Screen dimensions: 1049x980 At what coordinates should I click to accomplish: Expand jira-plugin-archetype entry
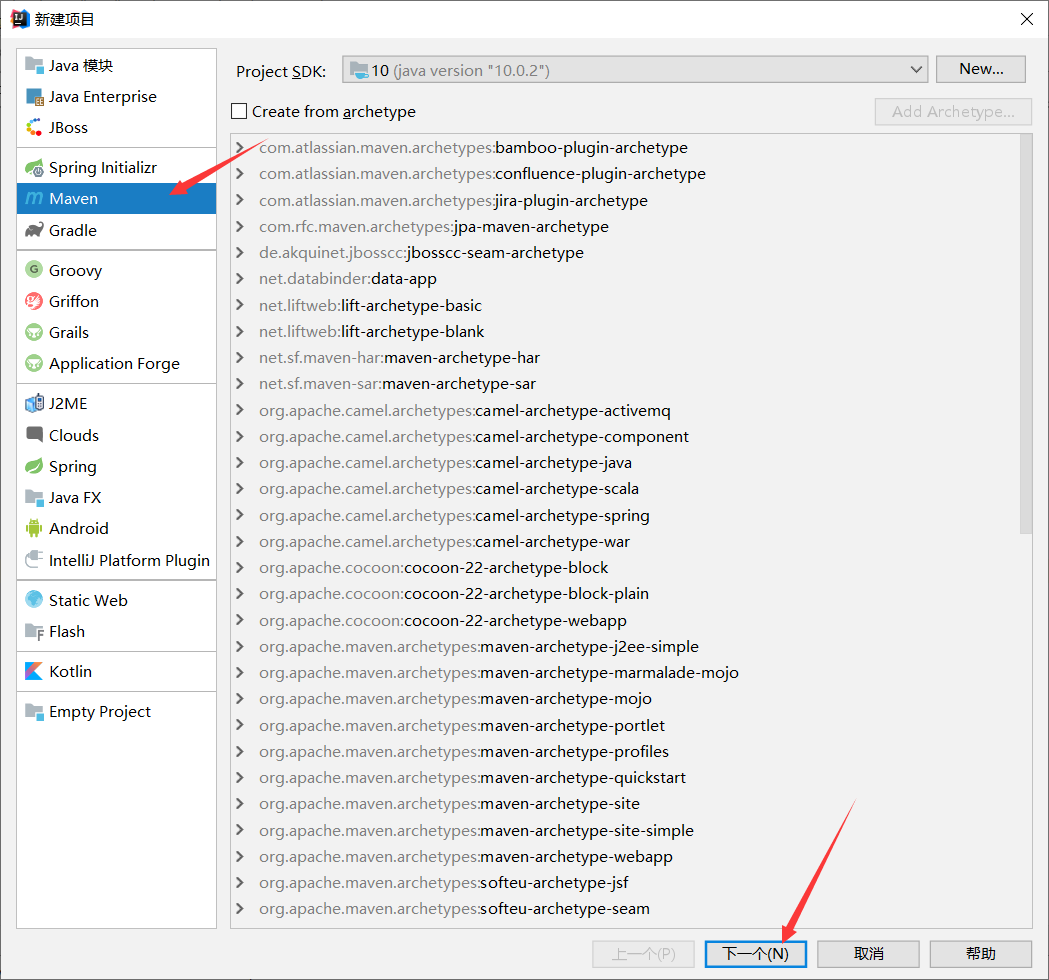click(x=240, y=200)
